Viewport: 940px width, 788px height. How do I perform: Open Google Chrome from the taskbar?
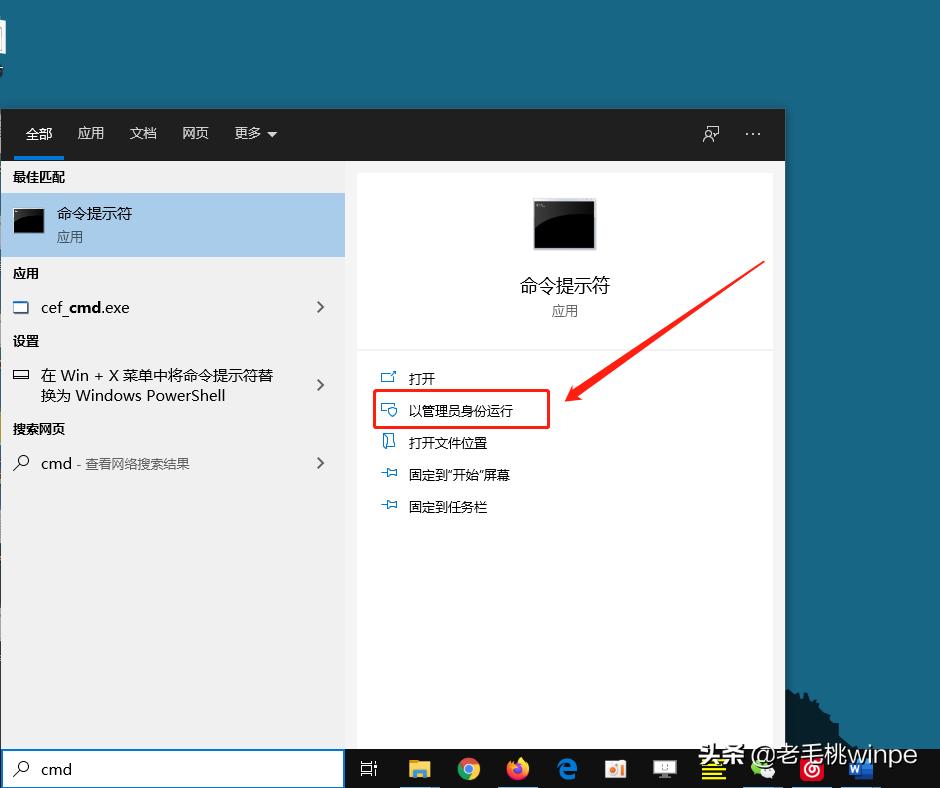(469, 769)
